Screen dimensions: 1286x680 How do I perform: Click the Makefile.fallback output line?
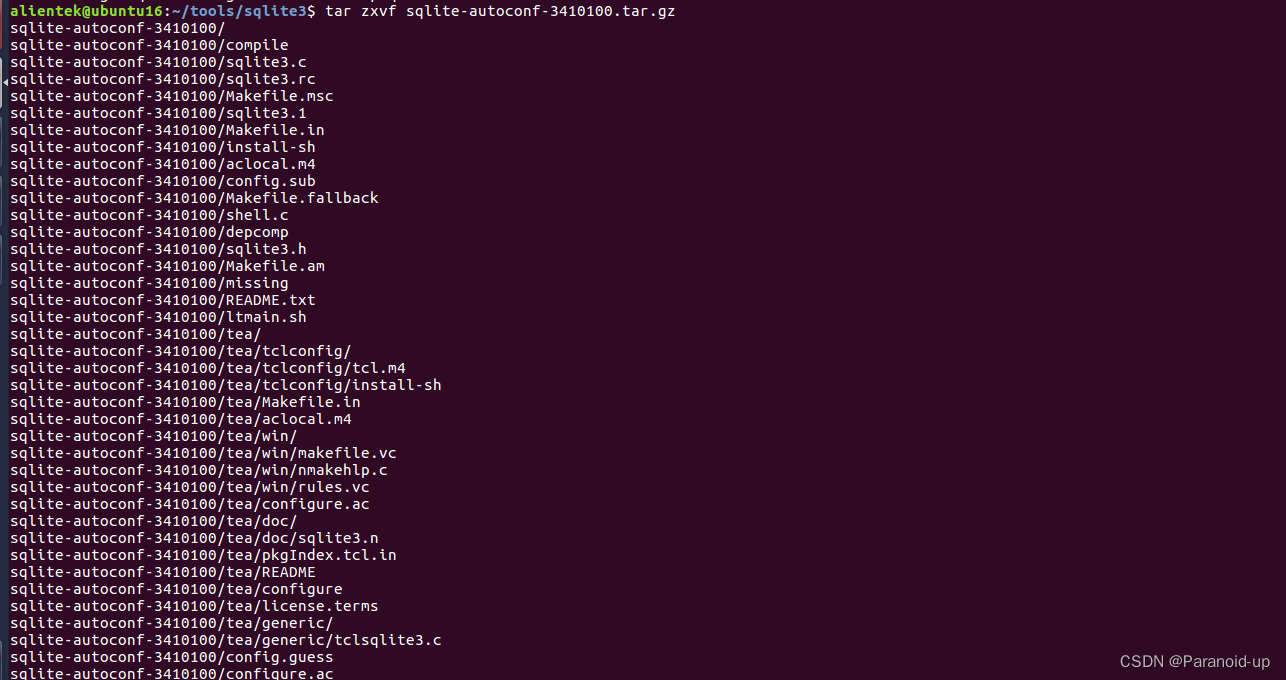point(194,198)
